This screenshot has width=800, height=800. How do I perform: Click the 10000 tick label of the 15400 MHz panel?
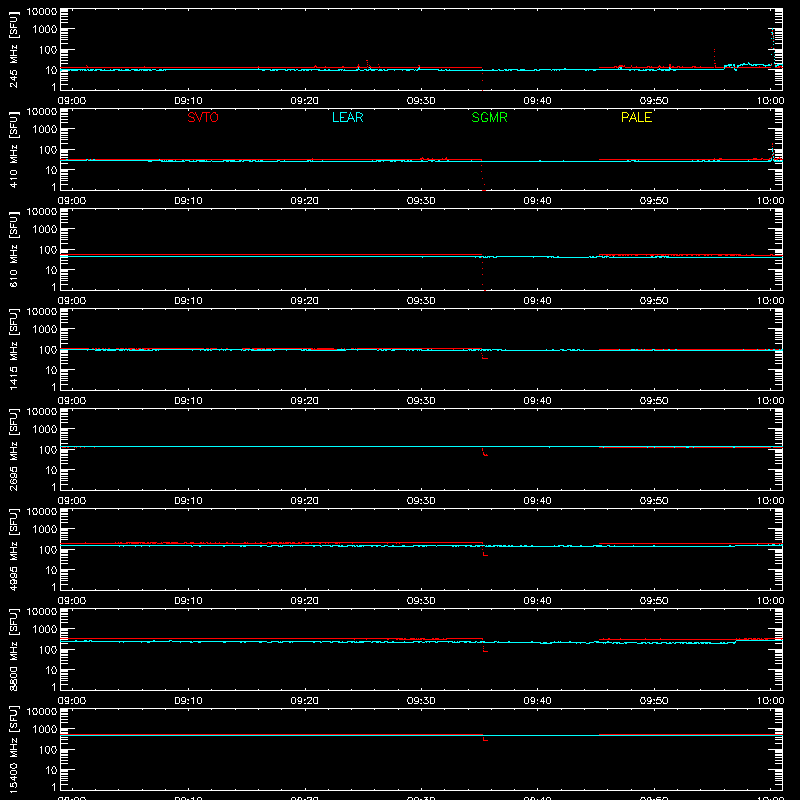click(x=42, y=712)
